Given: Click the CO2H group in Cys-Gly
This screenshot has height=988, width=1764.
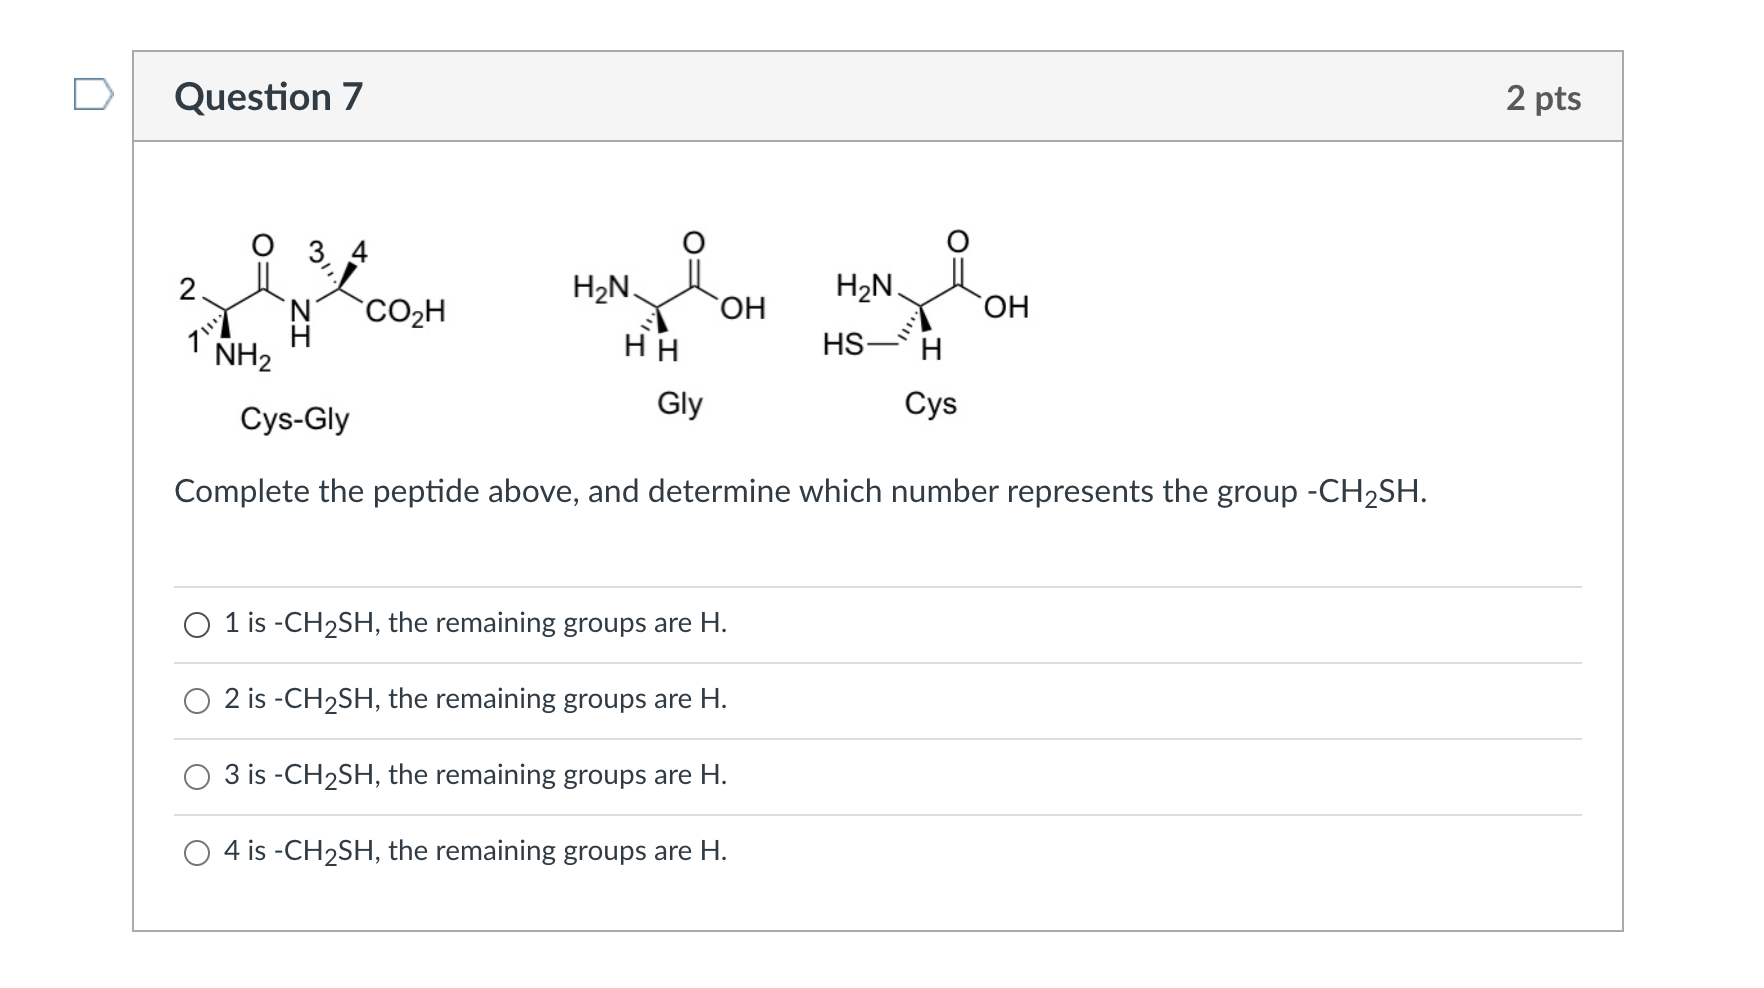Looking at the screenshot, I should 404,311.
